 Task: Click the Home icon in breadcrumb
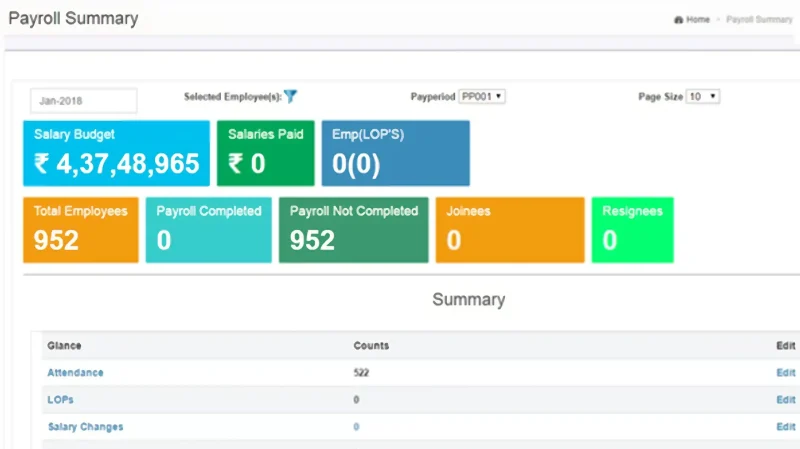[x=678, y=20]
